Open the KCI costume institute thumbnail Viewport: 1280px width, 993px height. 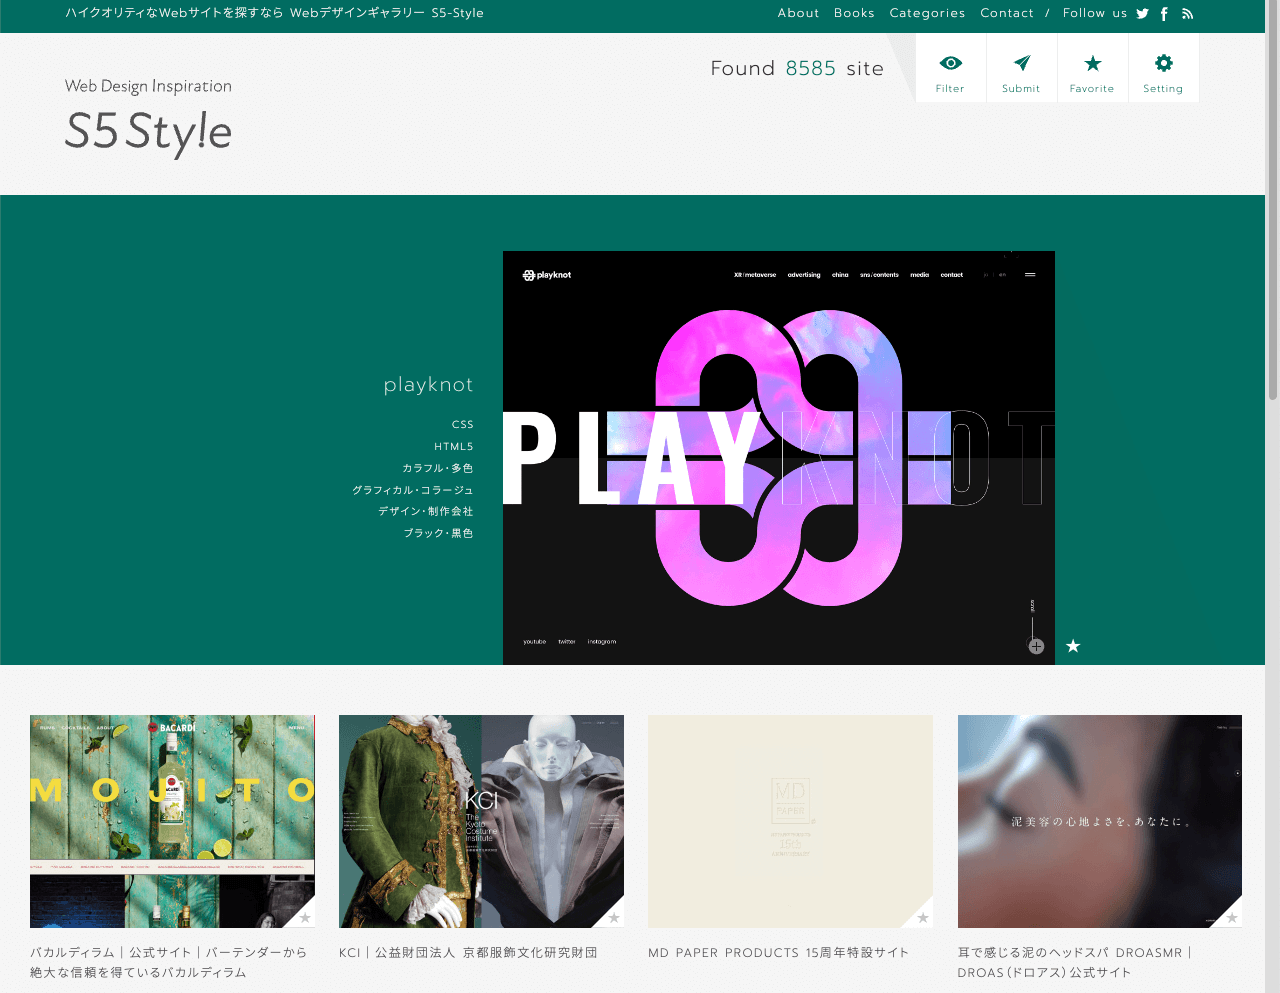click(481, 821)
